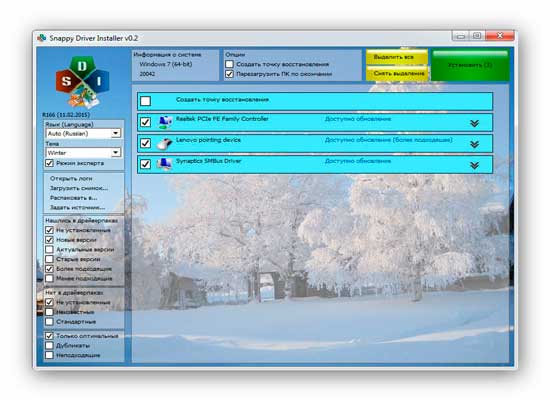Screen dimensions: 550x400
Task: Uncheck Новые версии filter
Action: 49,240
